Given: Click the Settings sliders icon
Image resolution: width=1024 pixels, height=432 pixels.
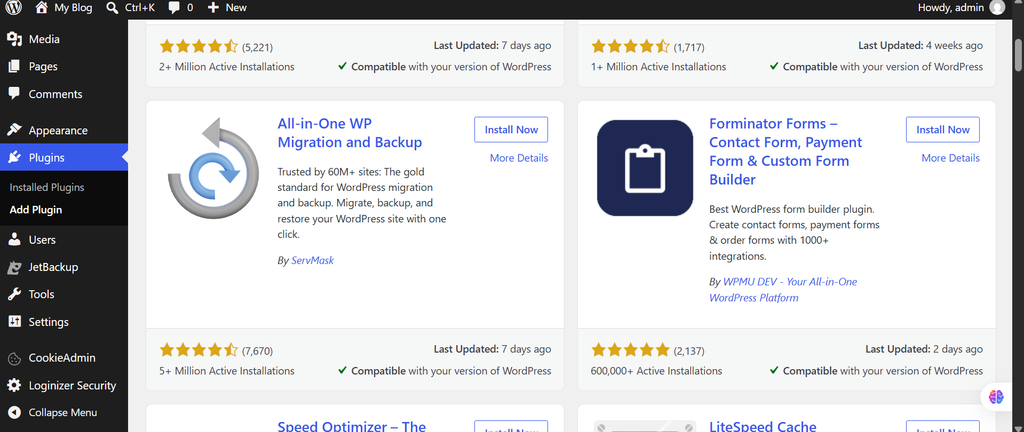Looking at the screenshot, I should [14, 322].
